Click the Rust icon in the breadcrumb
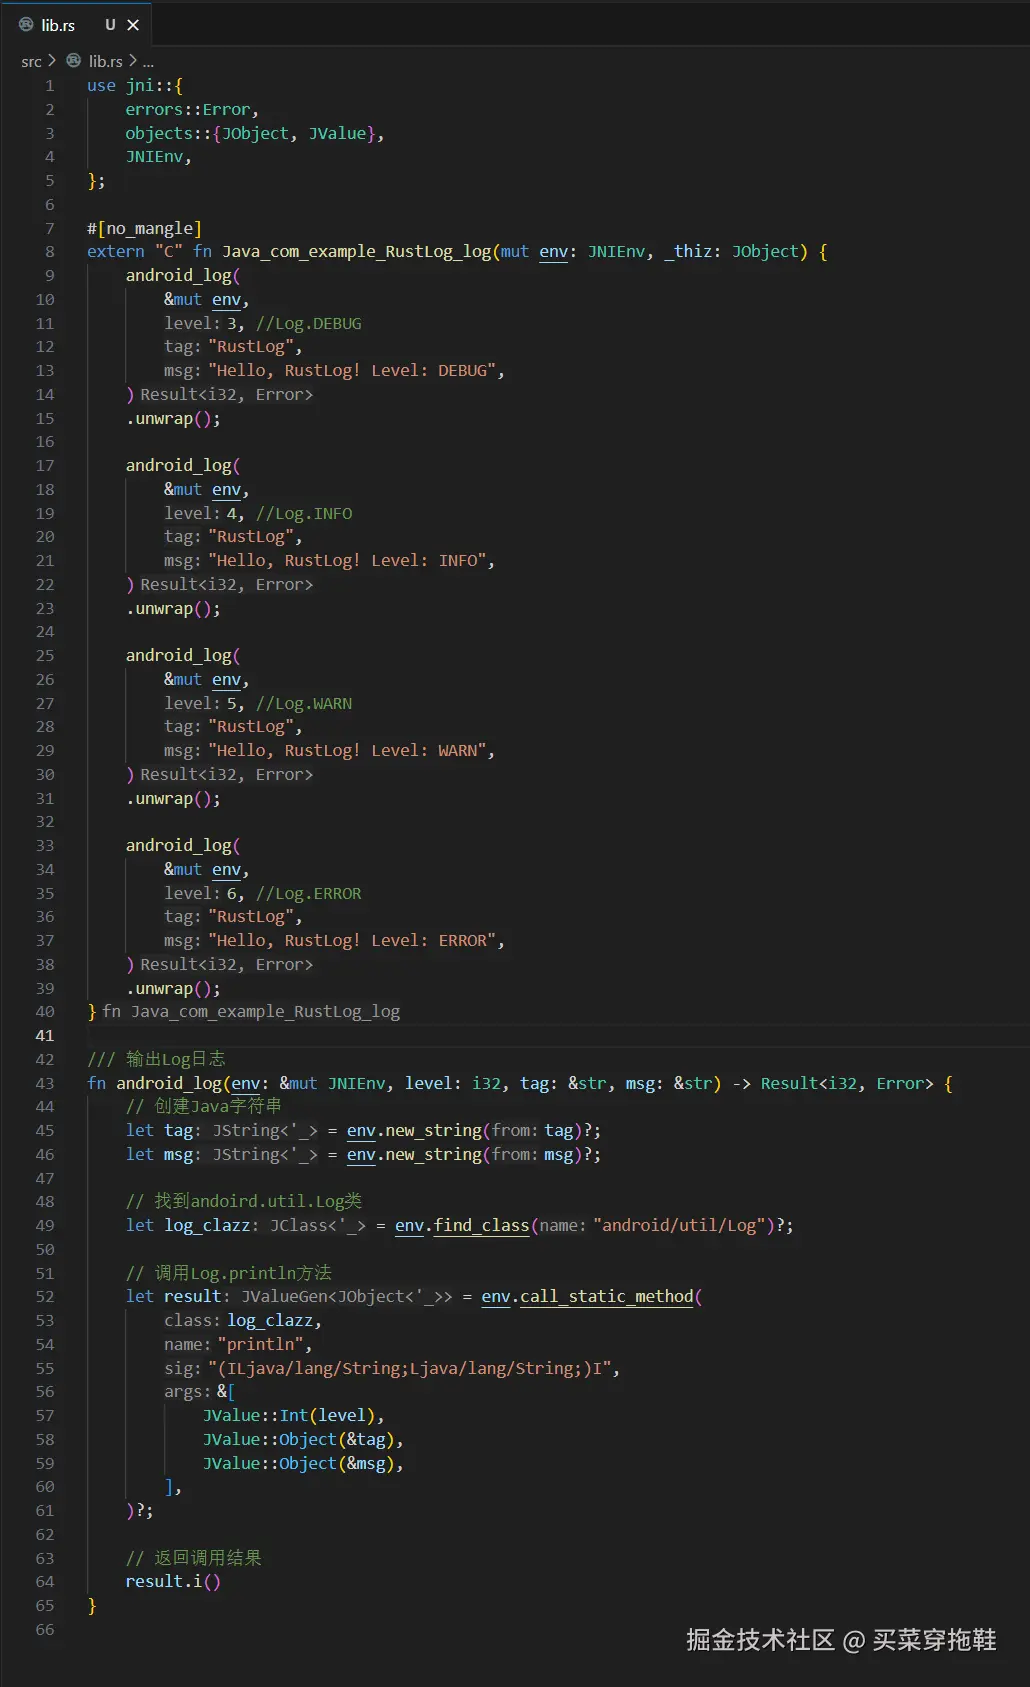This screenshot has height=1687, width=1030. (74, 61)
